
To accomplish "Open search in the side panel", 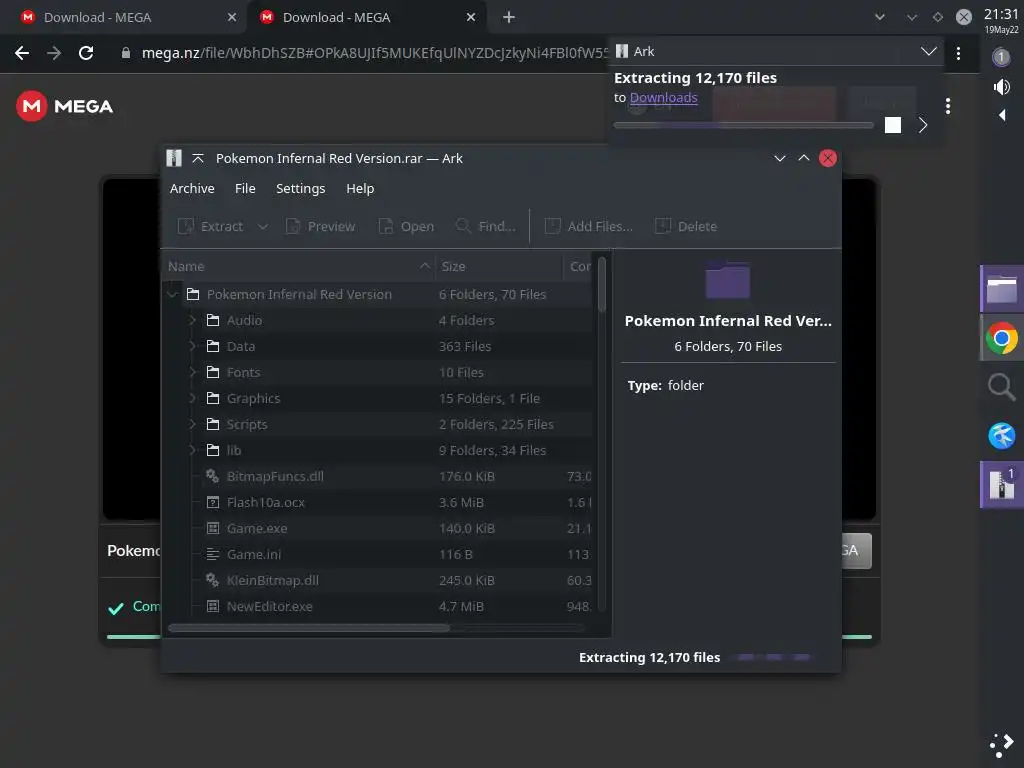I will pos(1001,387).
